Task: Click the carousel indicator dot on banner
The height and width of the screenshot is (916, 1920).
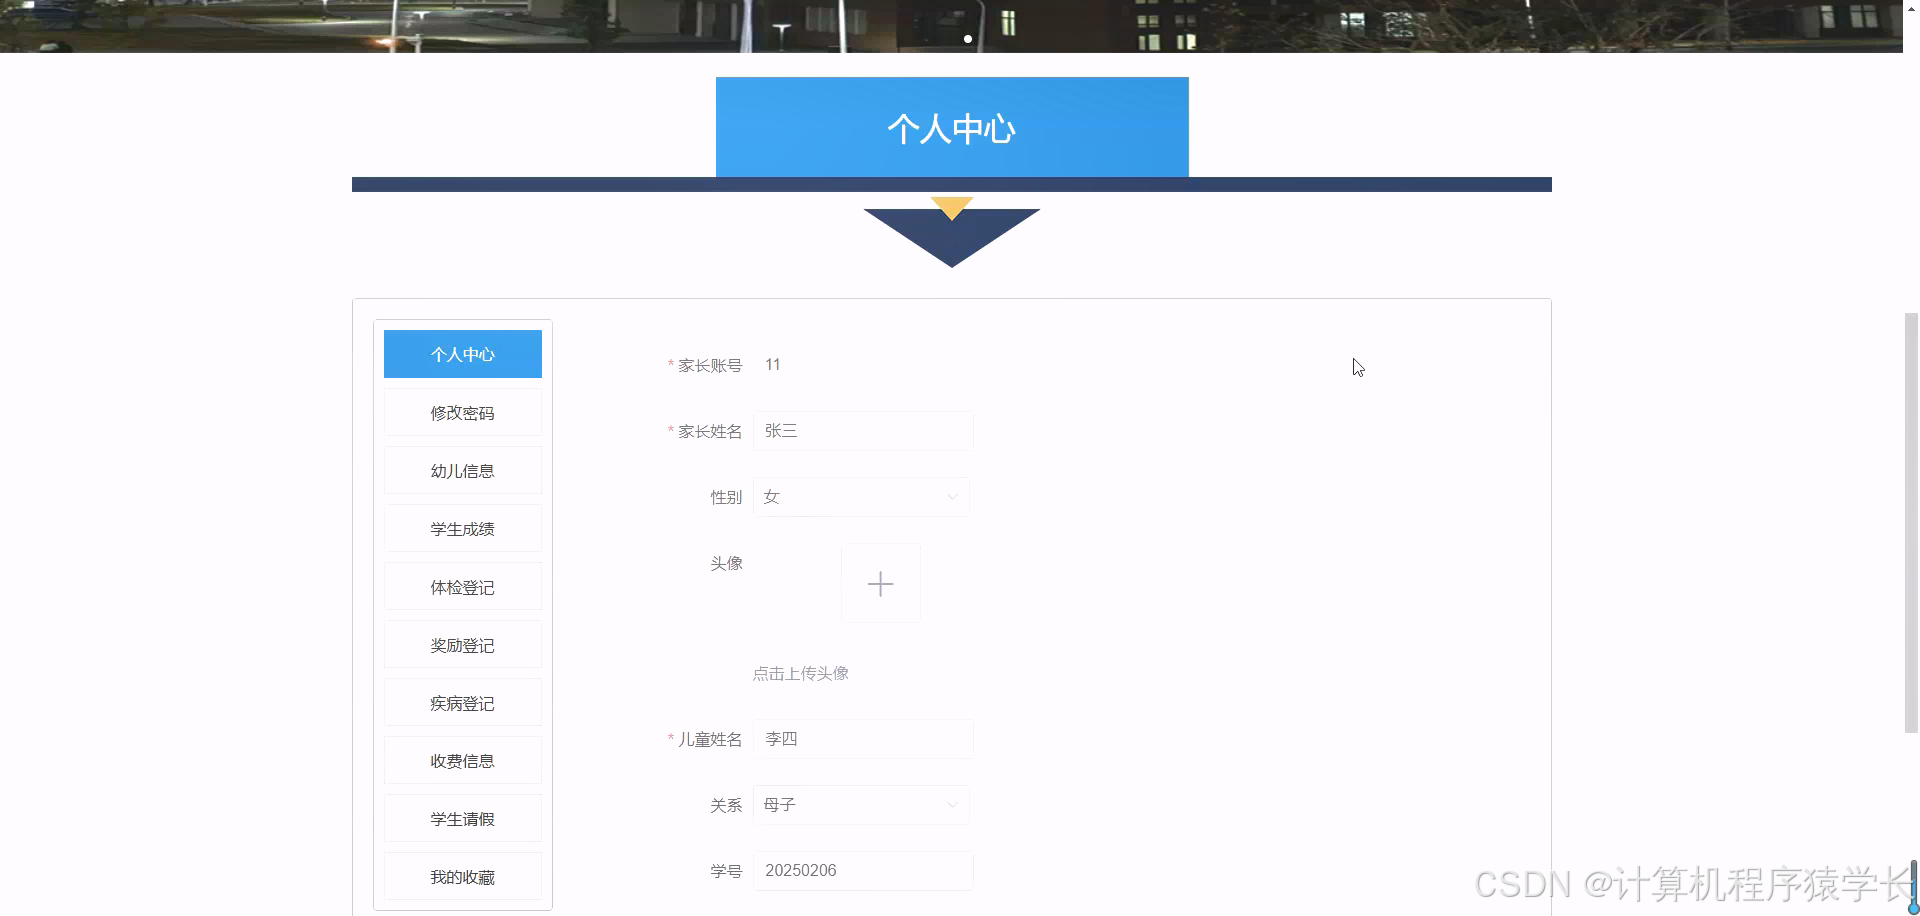Action: (x=968, y=39)
